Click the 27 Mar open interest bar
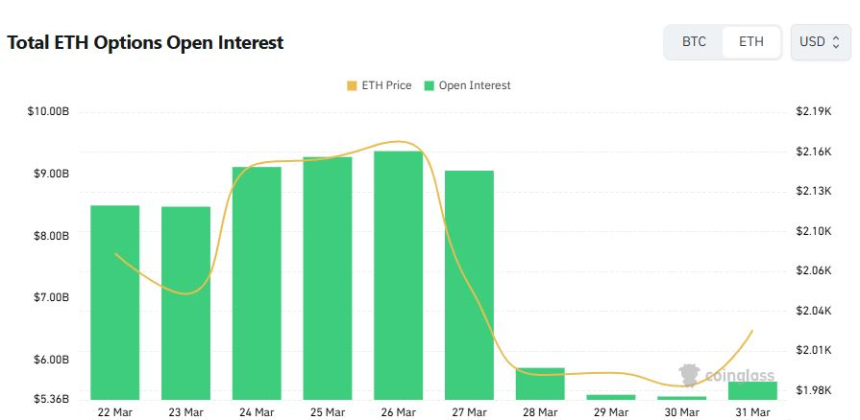Screen dimensions: 860x420 click(469, 285)
